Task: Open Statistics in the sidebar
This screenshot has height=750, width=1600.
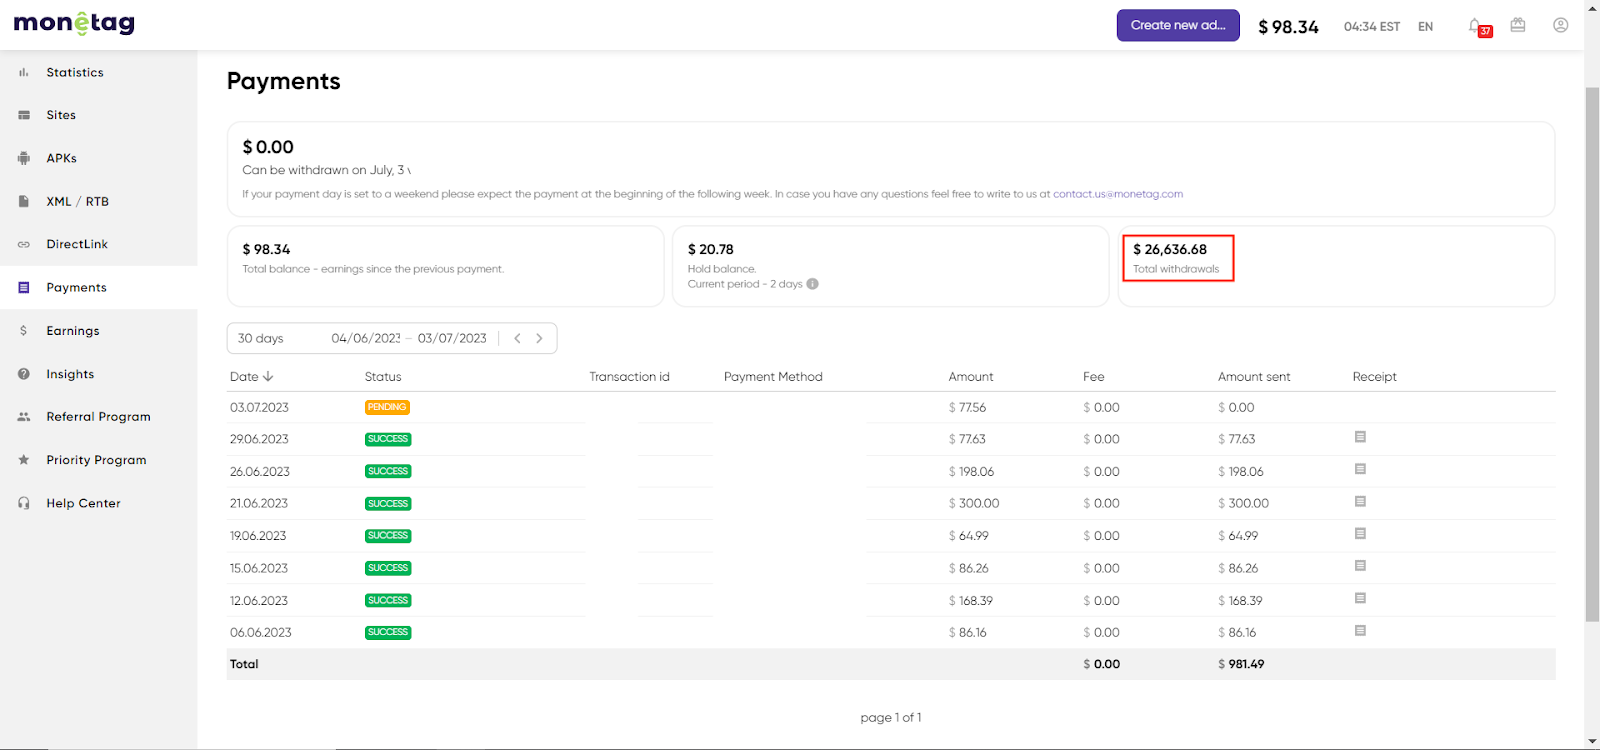Action: (x=75, y=73)
